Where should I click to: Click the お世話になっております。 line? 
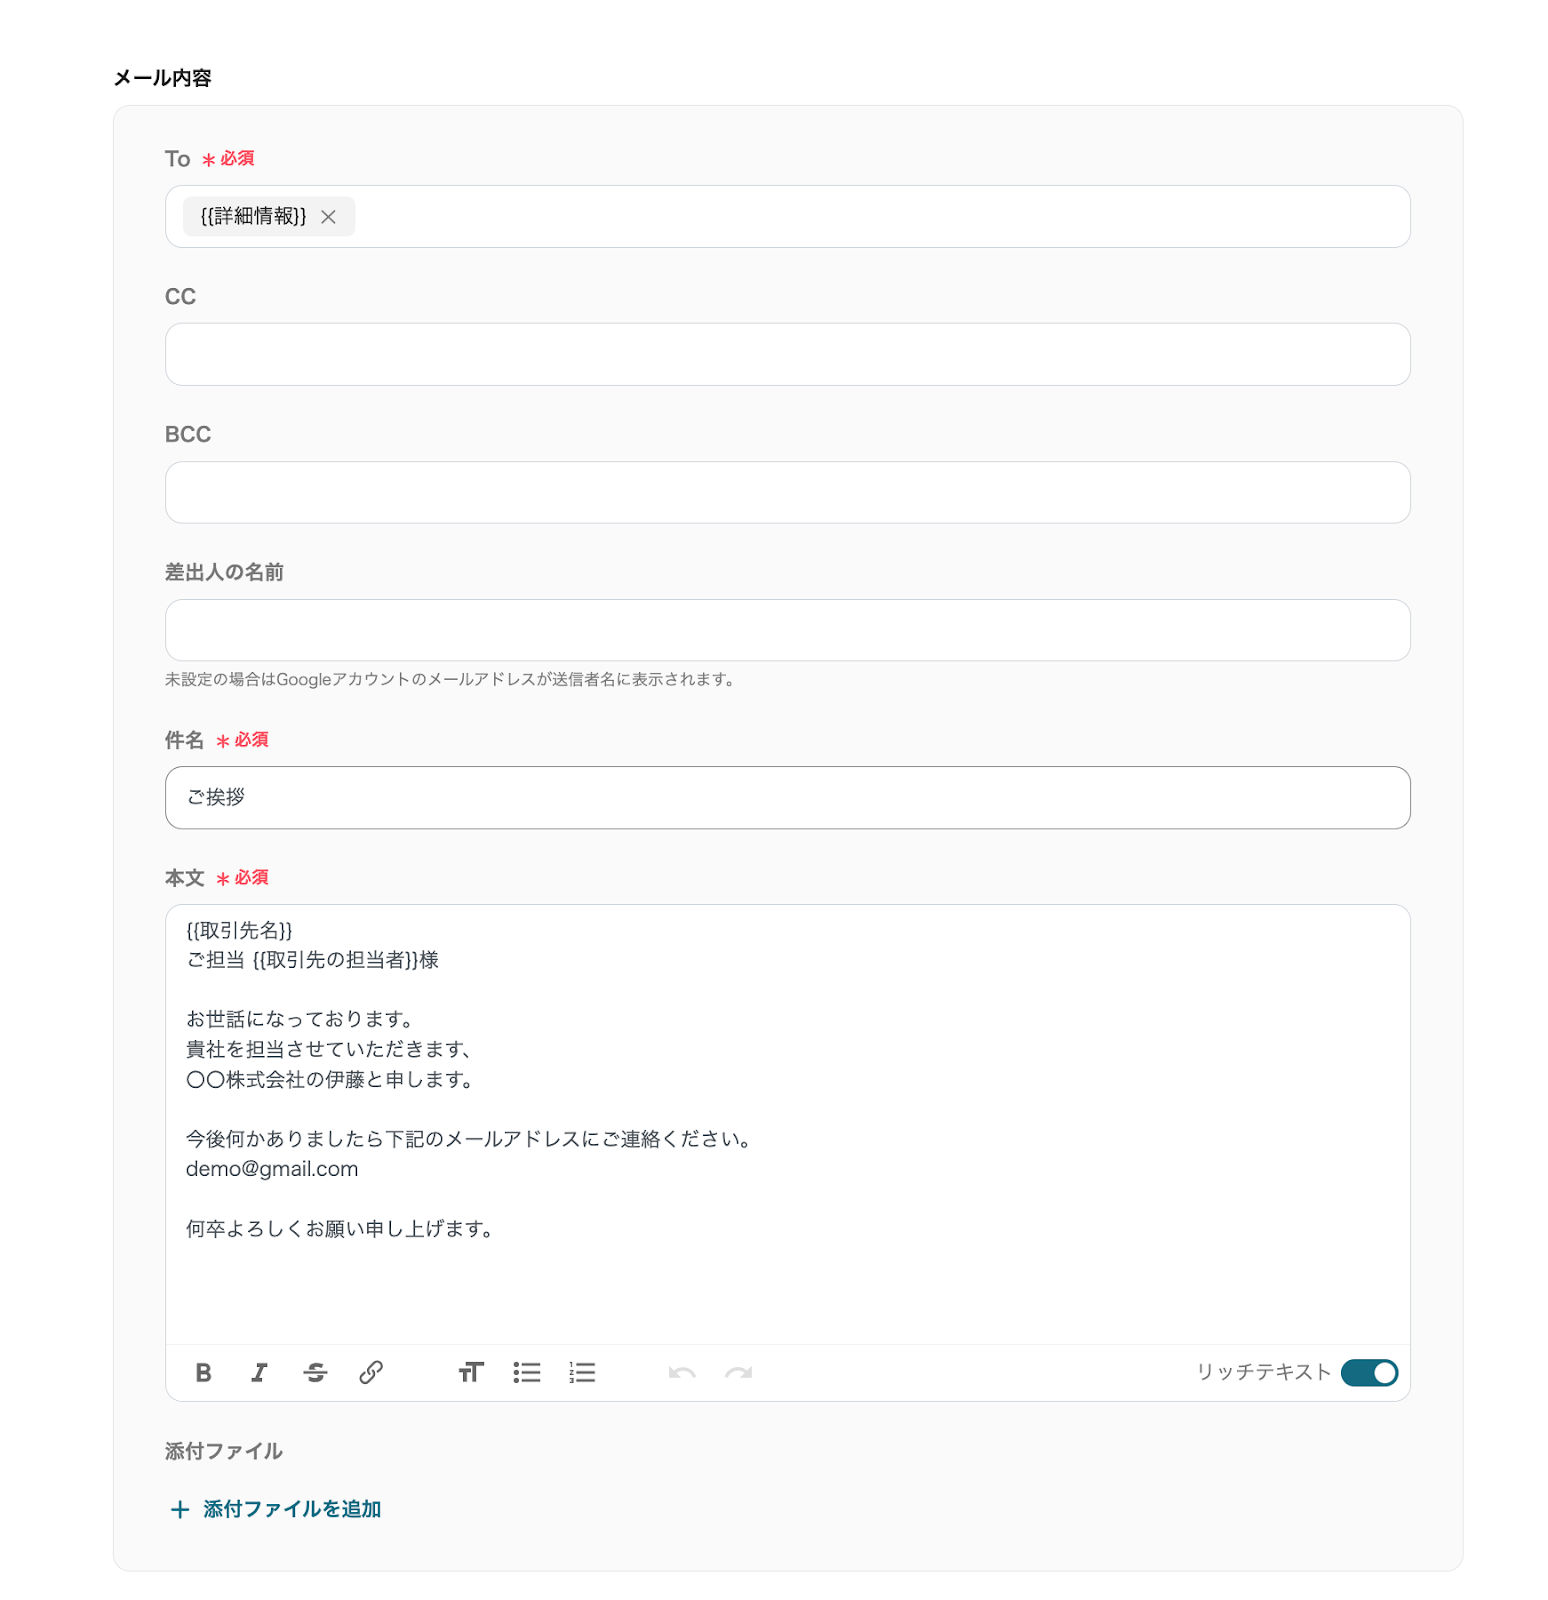tap(300, 1019)
